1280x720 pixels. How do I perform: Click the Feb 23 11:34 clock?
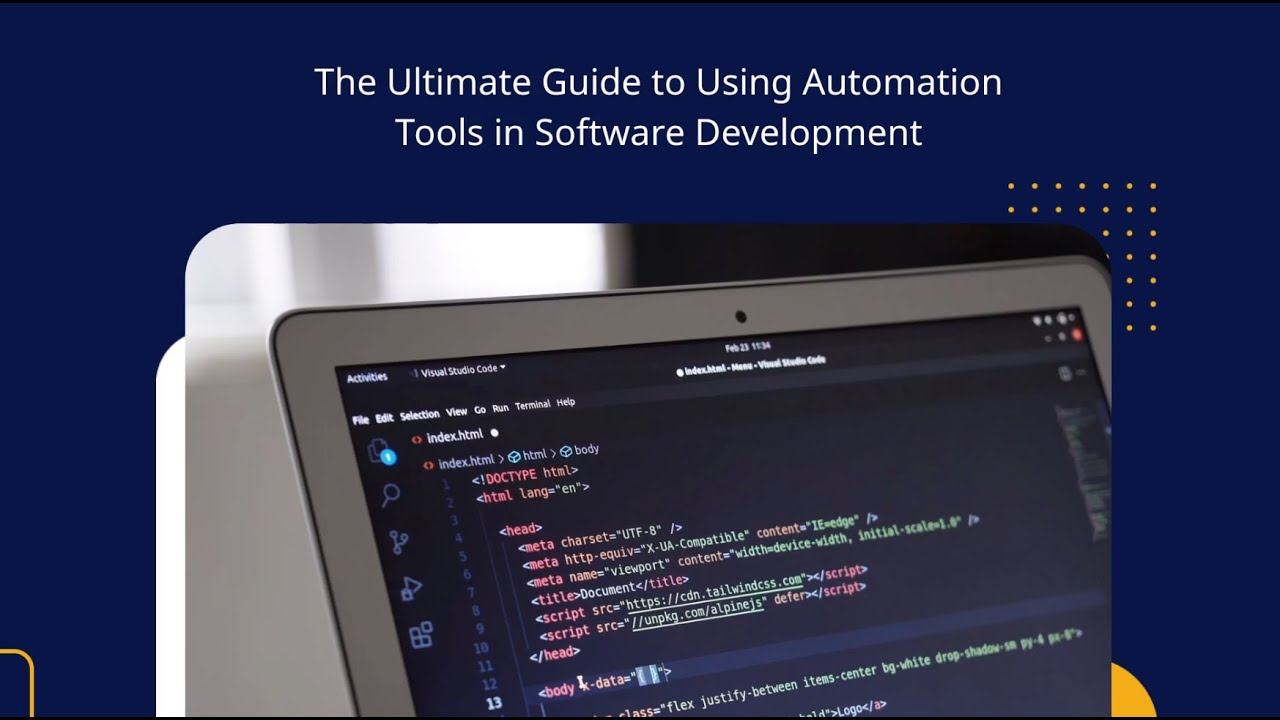coord(747,347)
